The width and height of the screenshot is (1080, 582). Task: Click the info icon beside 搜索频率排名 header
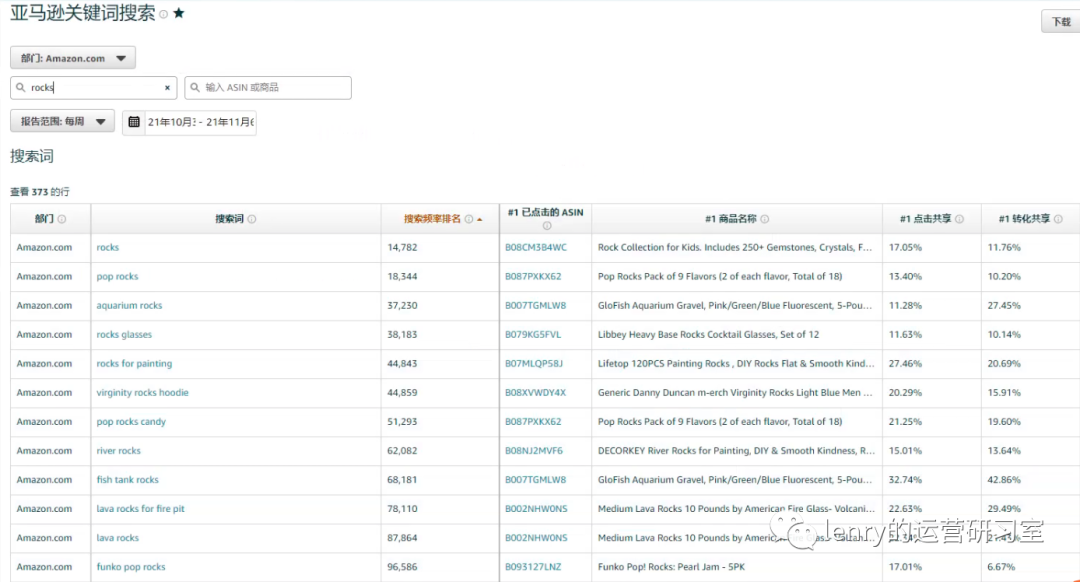pos(469,219)
